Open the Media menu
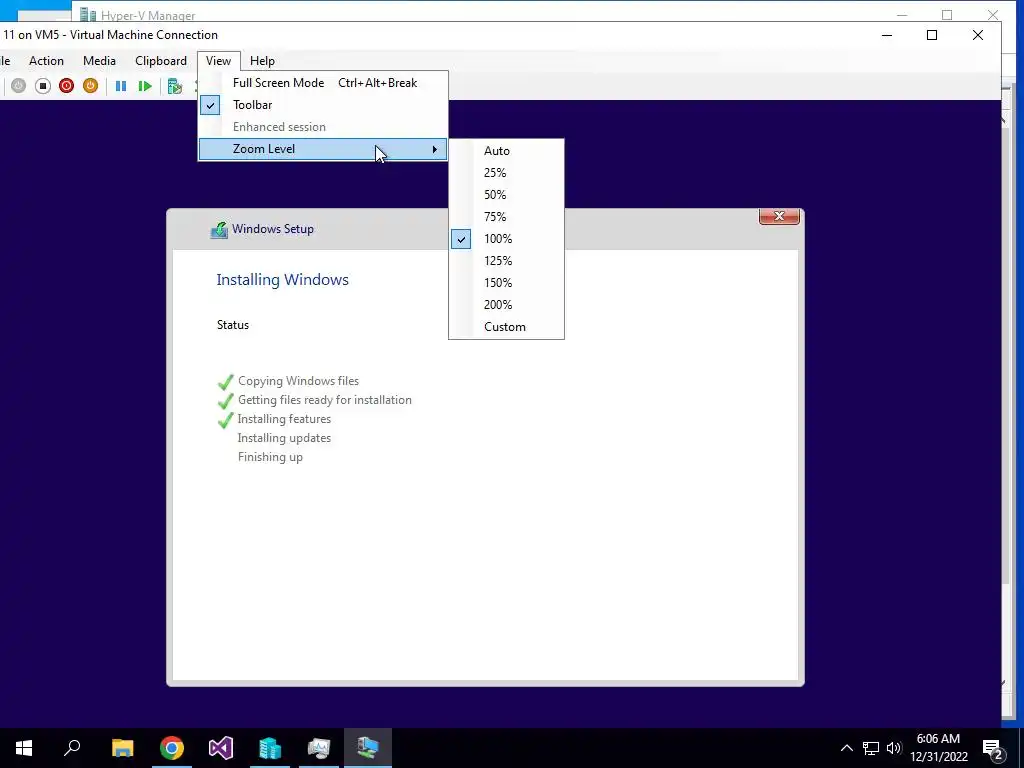Image resolution: width=1024 pixels, height=768 pixels. (99, 61)
